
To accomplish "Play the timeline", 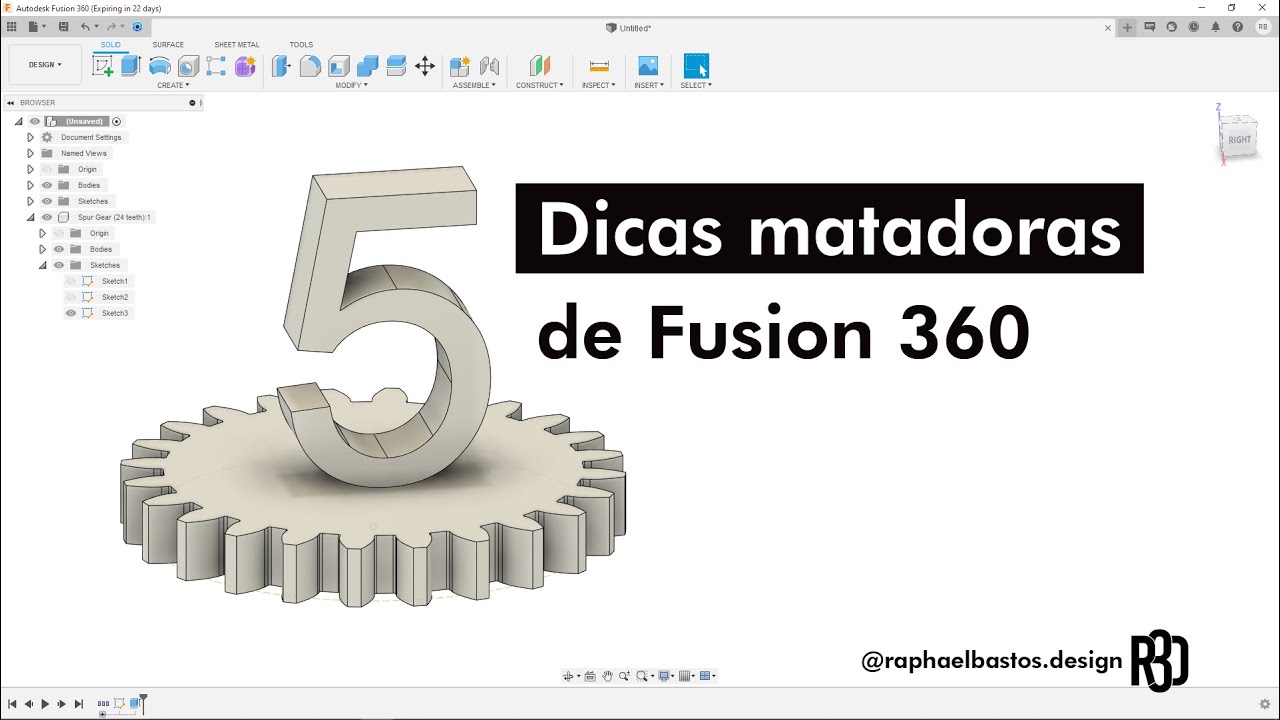I will [x=45, y=704].
